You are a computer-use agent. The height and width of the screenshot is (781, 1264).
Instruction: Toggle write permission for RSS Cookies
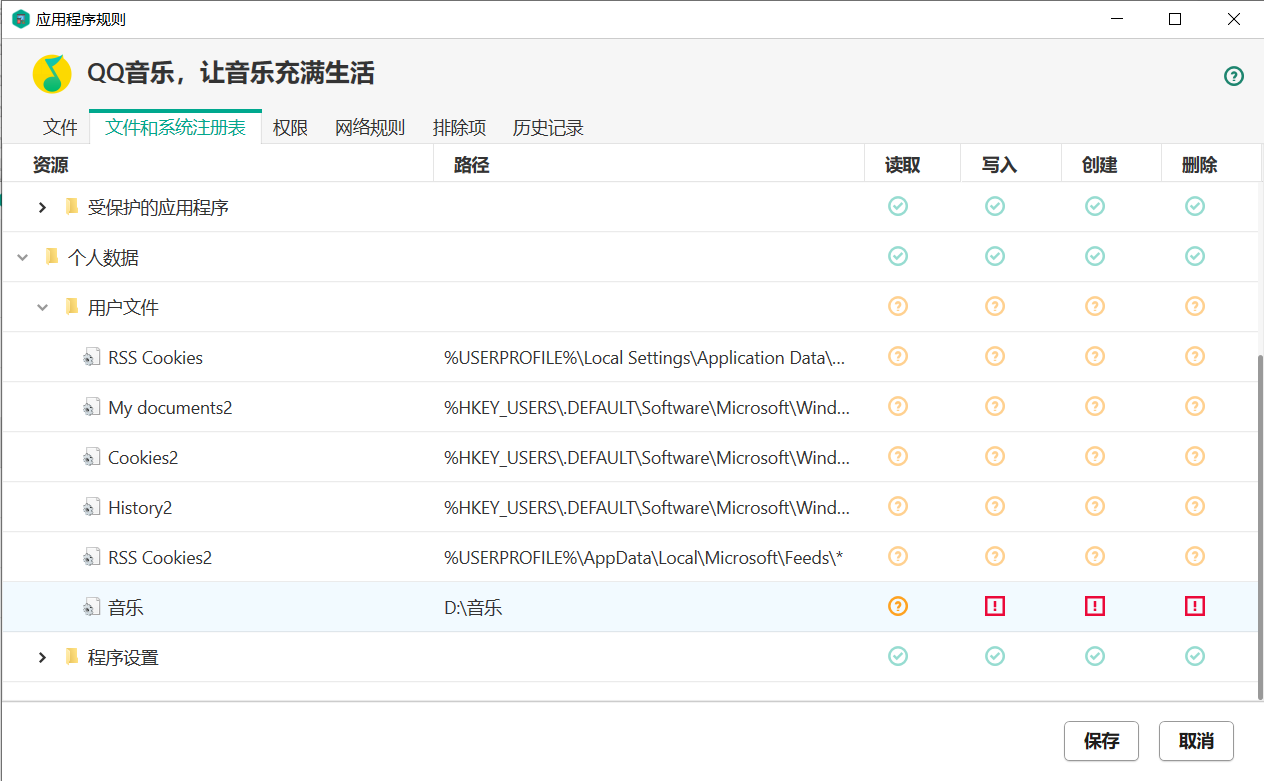[x=995, y=356]
